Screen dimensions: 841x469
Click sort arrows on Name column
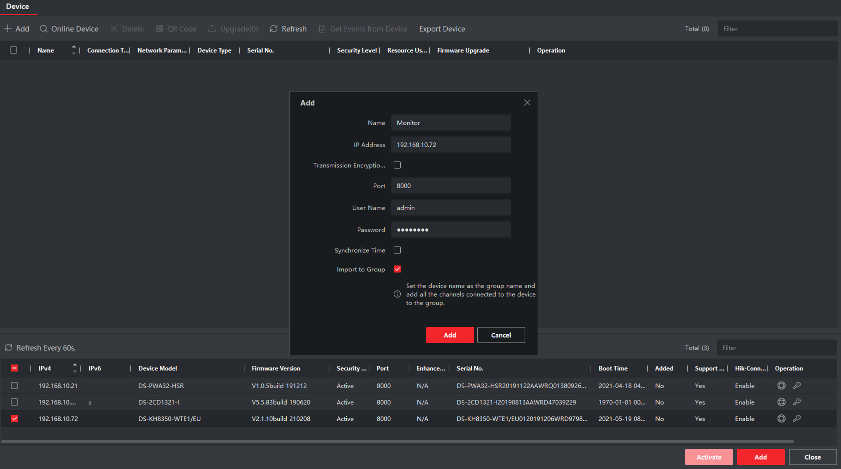[76, 50]
